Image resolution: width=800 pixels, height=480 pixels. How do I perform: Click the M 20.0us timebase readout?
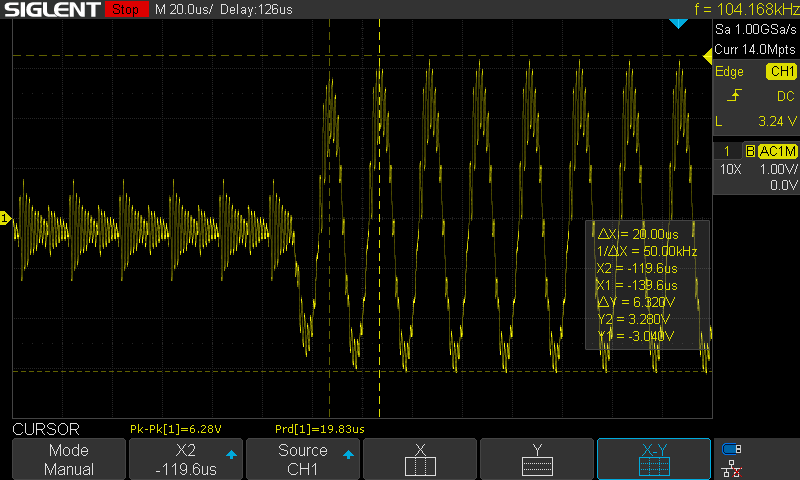point(184,9)
